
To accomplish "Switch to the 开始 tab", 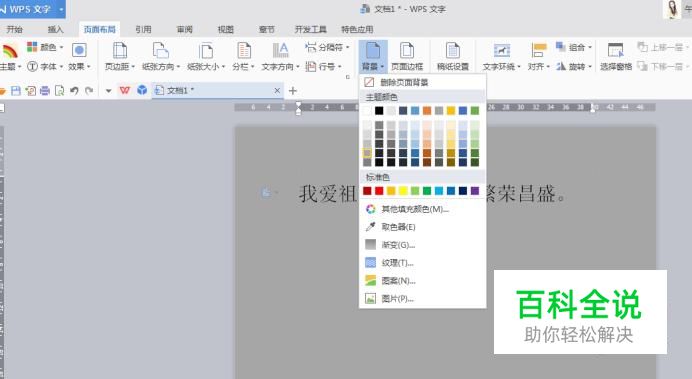I will click(x=15, y=30).
